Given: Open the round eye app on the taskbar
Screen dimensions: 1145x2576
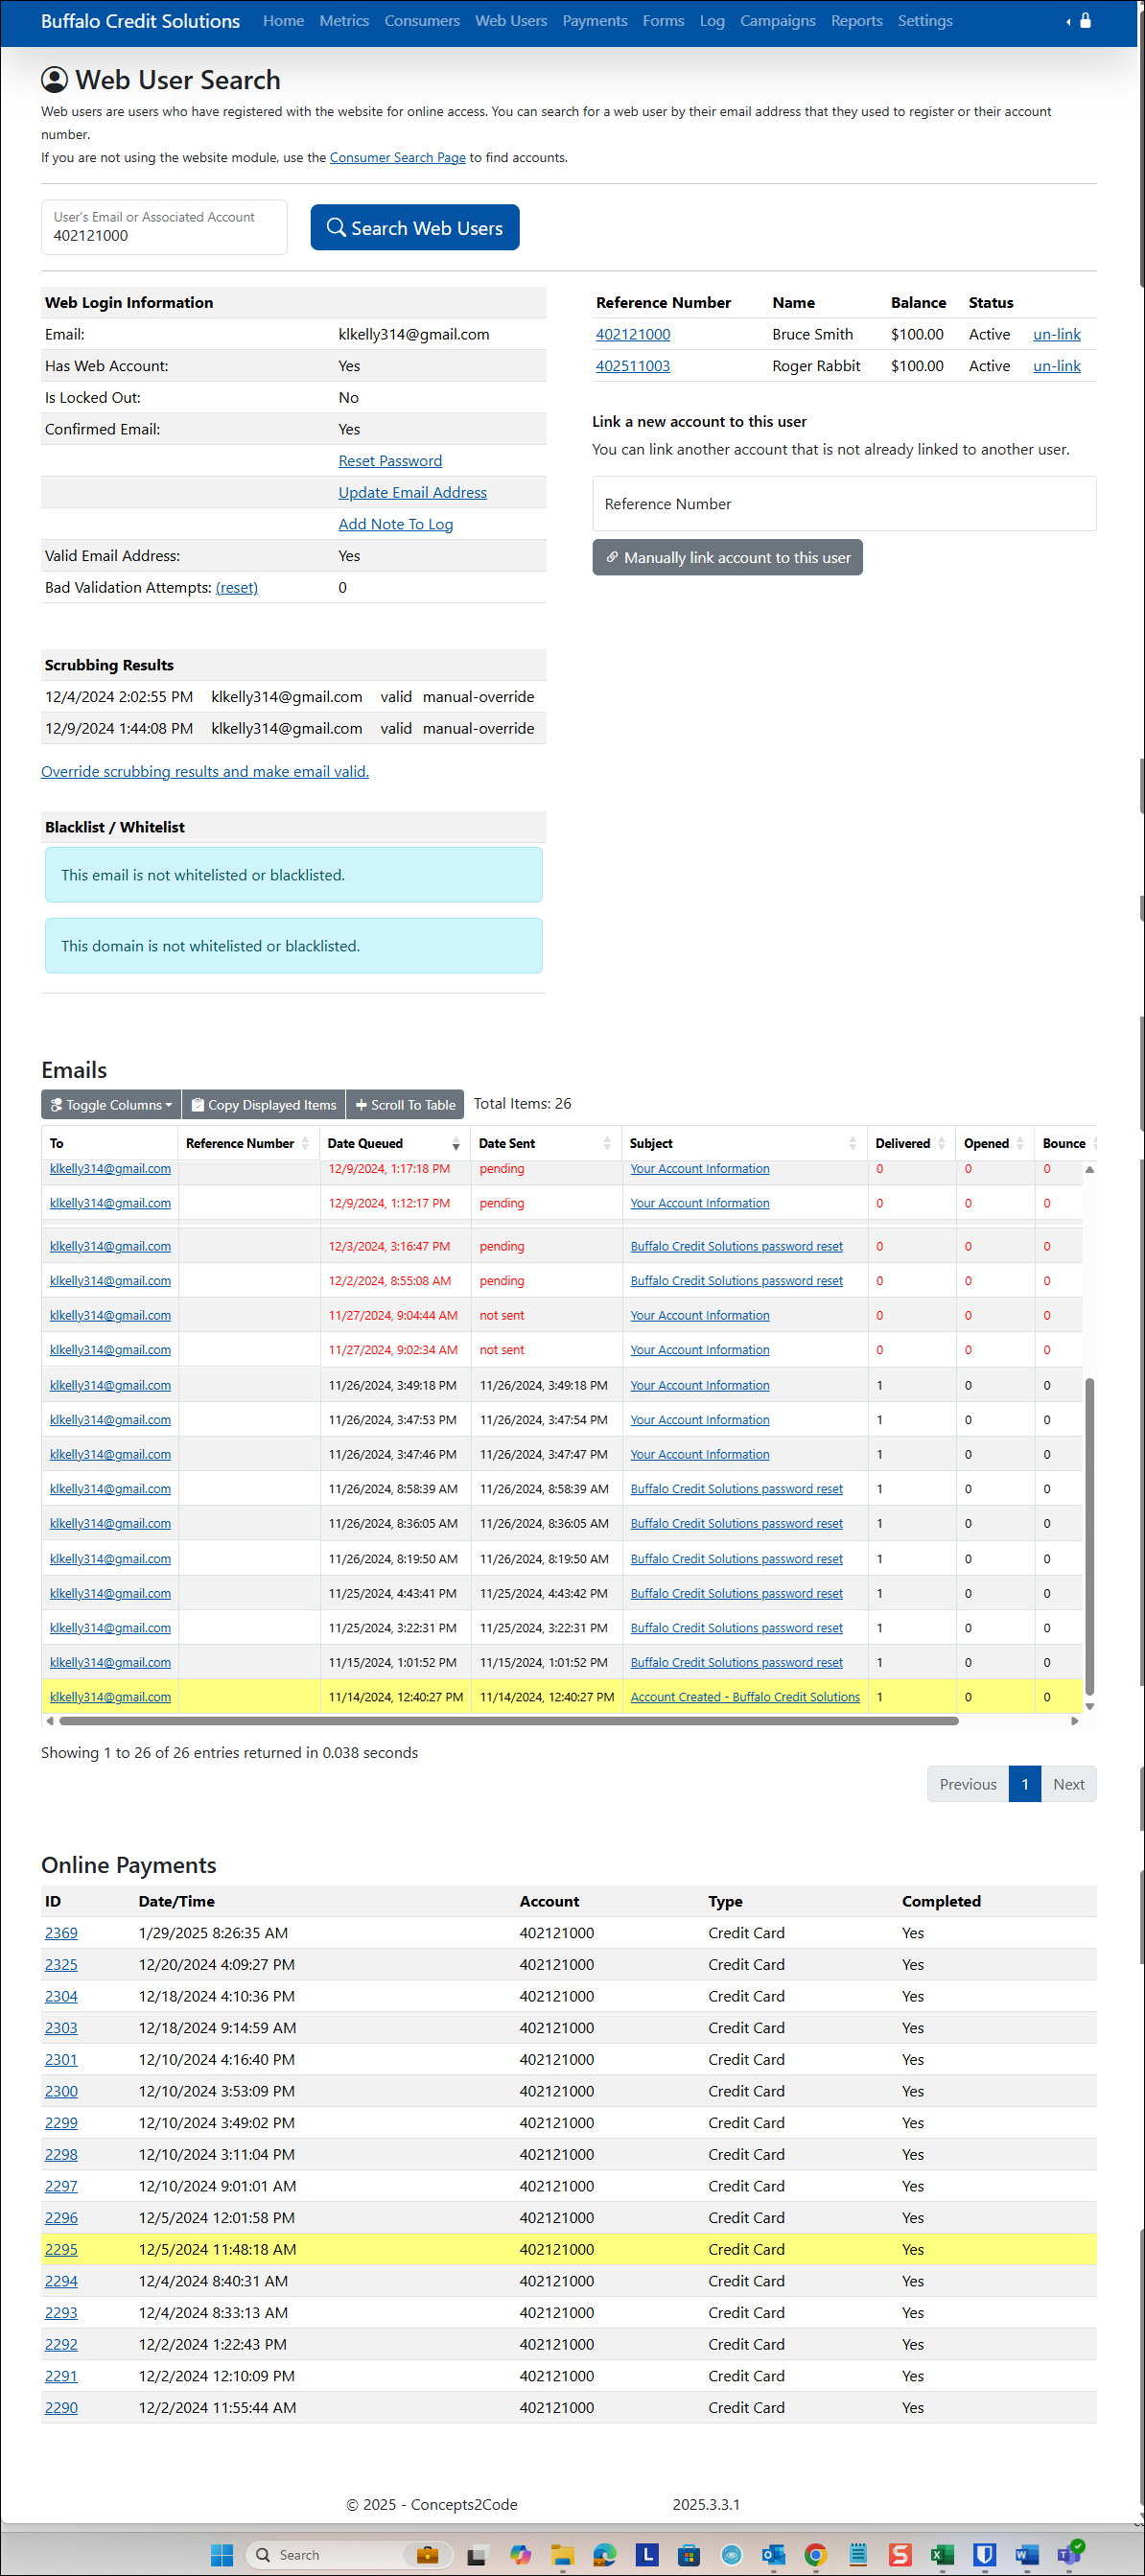Looking at the screenshot, I should tap(731, 2555).
